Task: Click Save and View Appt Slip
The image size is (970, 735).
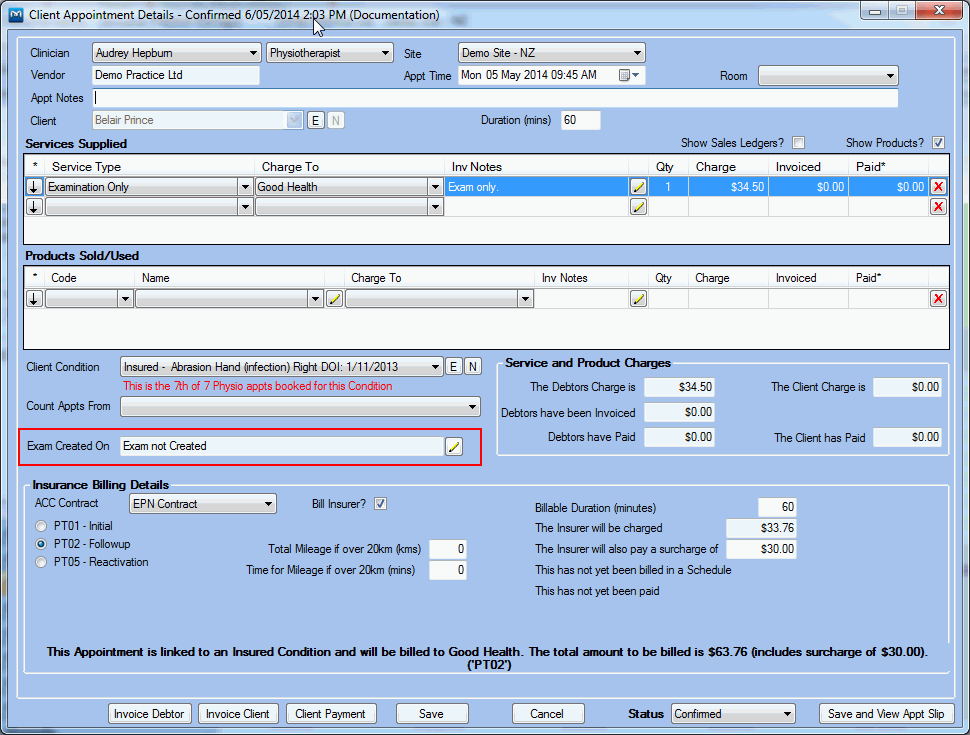Action: click(x=886, y=714)
